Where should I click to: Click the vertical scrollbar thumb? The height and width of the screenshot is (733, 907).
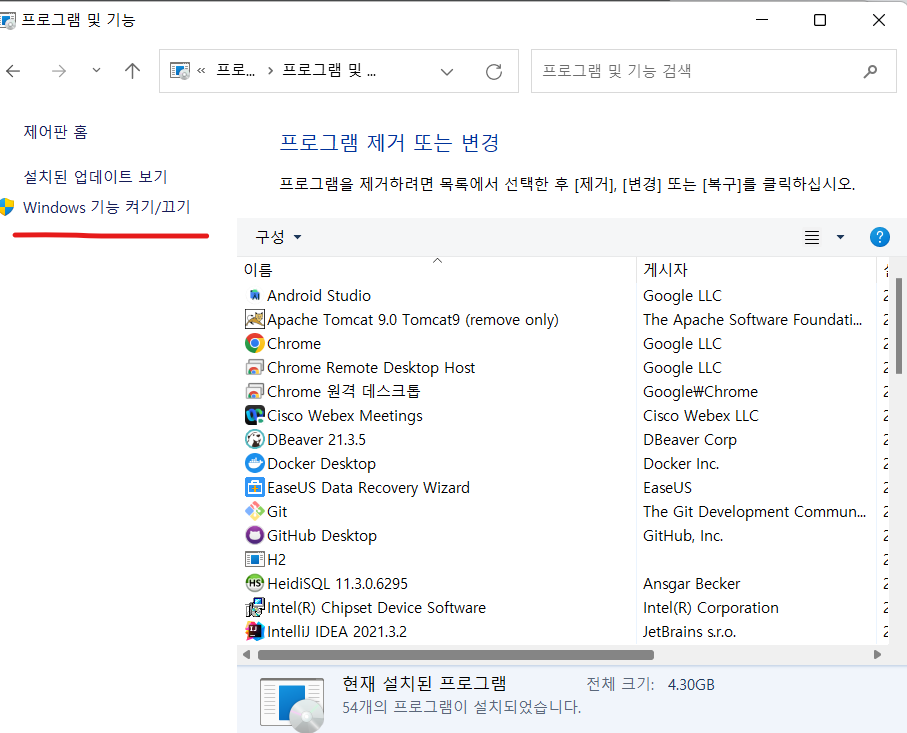click(899, 326)
